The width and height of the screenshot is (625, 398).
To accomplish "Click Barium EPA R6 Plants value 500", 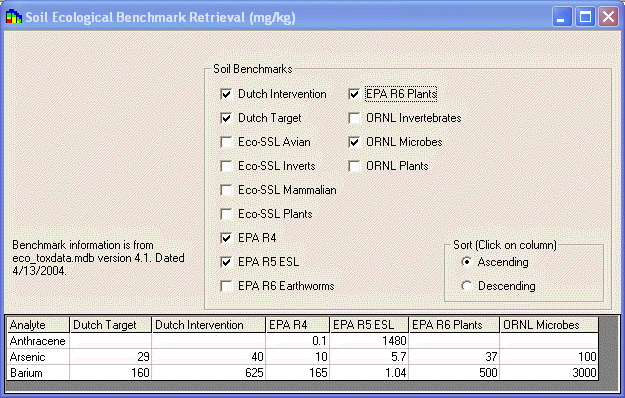I will pos(454,373).
